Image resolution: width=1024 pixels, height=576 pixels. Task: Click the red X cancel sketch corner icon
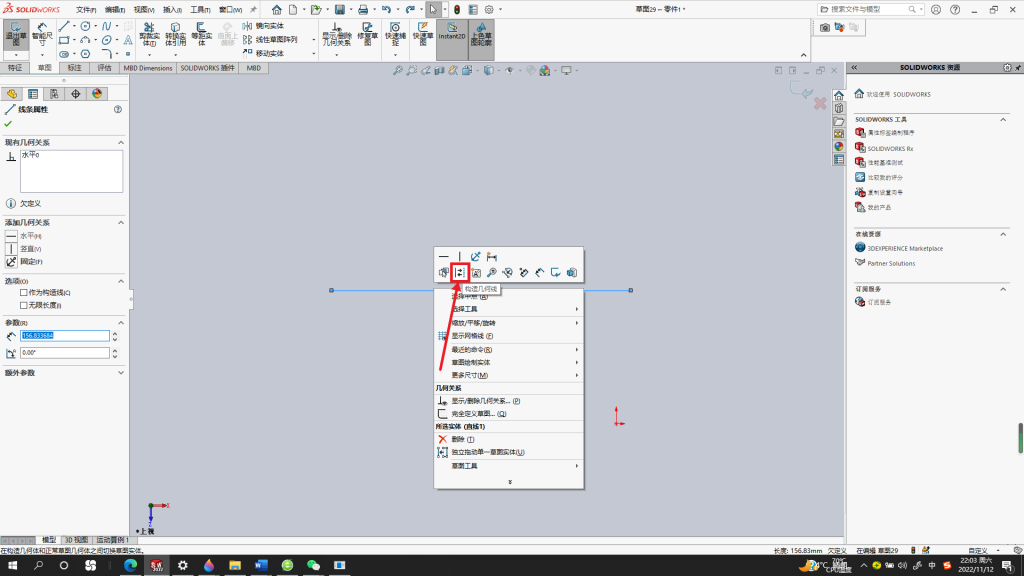820,104
